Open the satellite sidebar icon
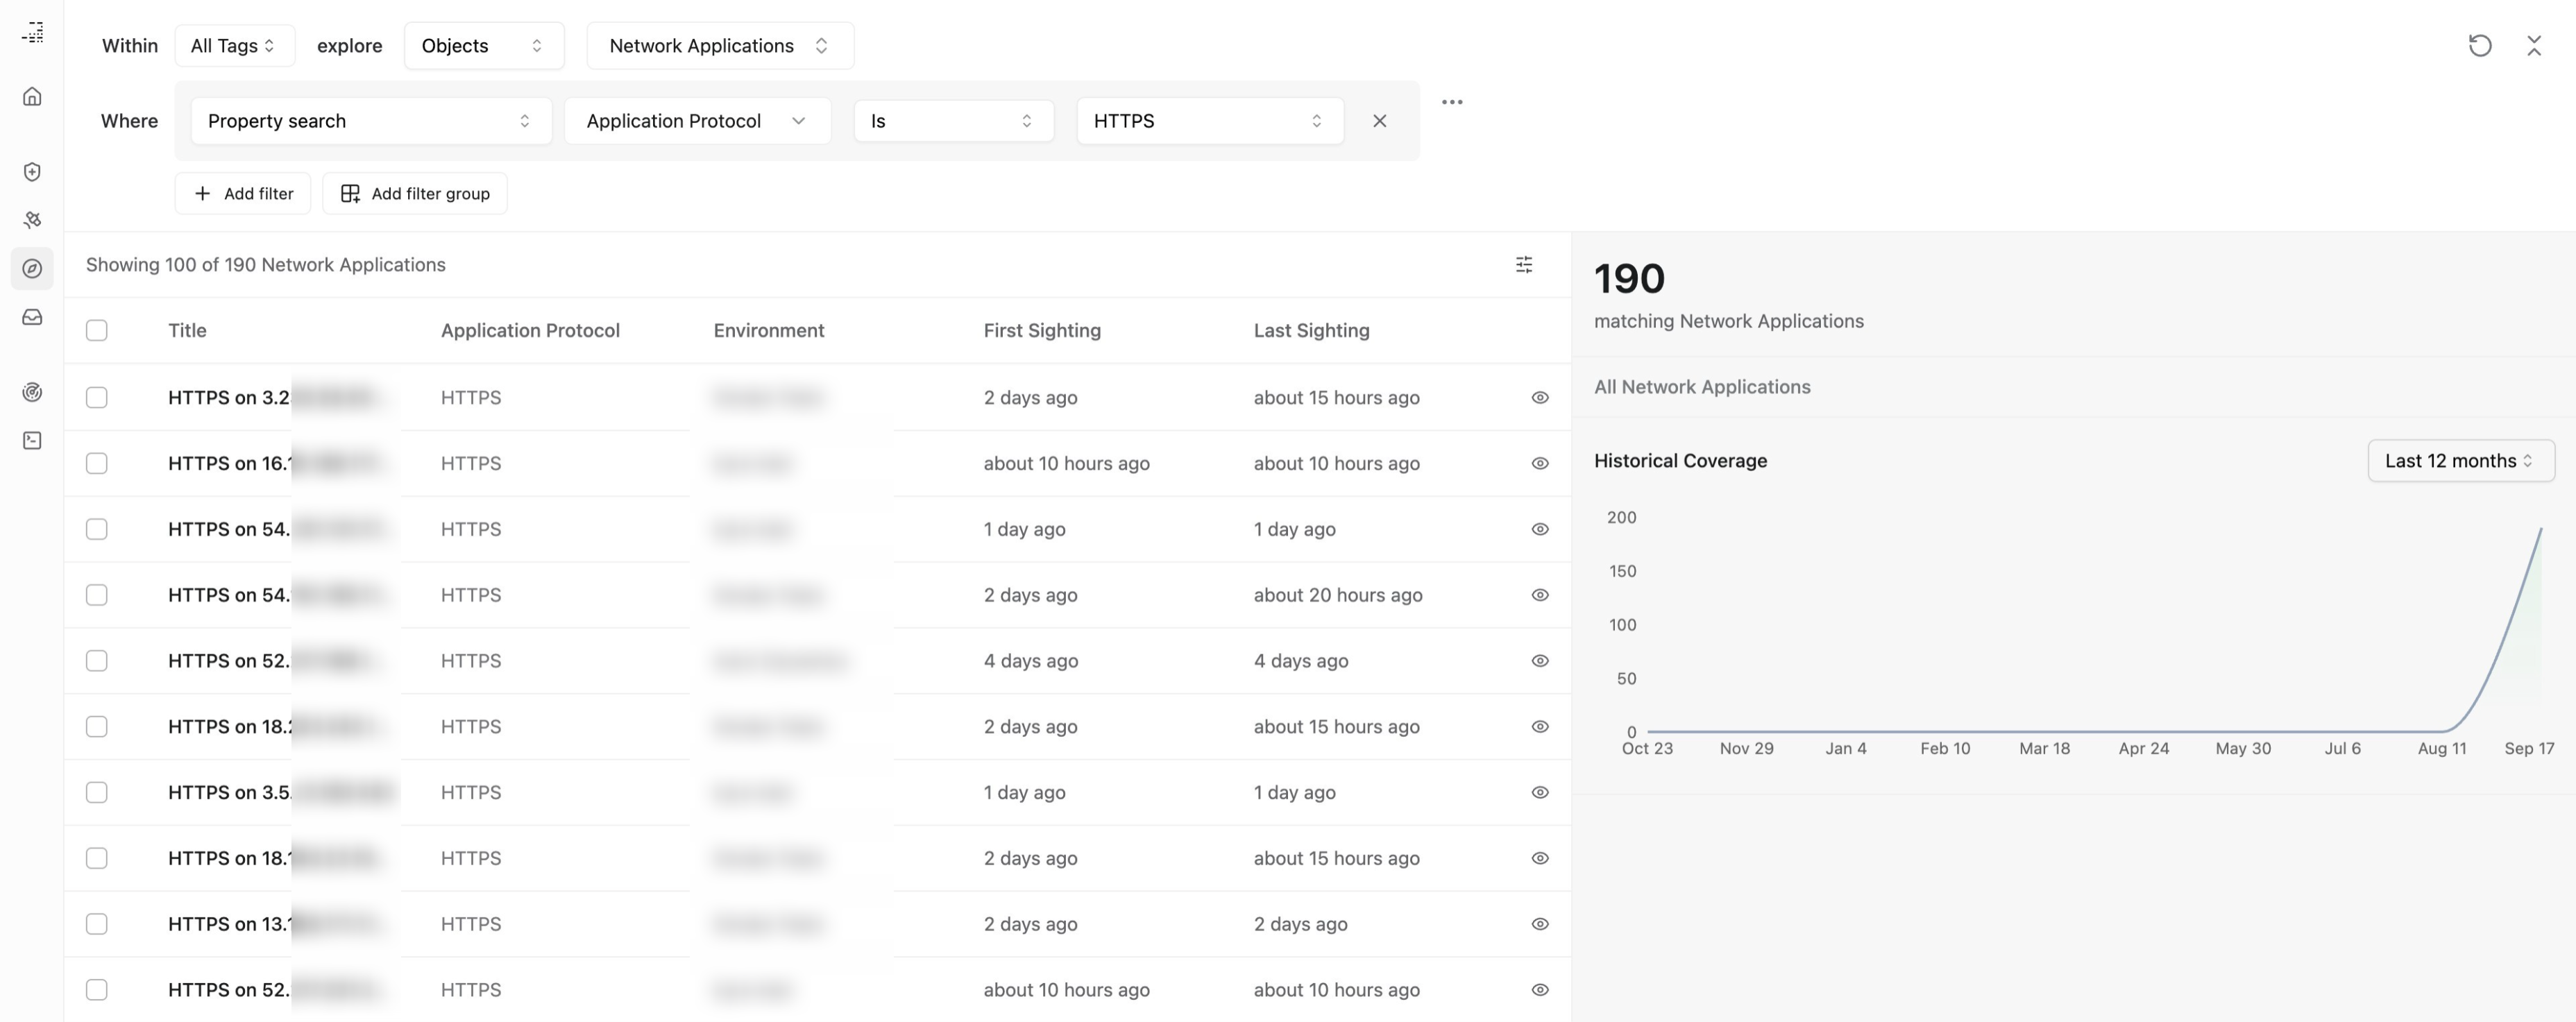Viewport: 2576px width, 1022px height. [x=32, y=220]
